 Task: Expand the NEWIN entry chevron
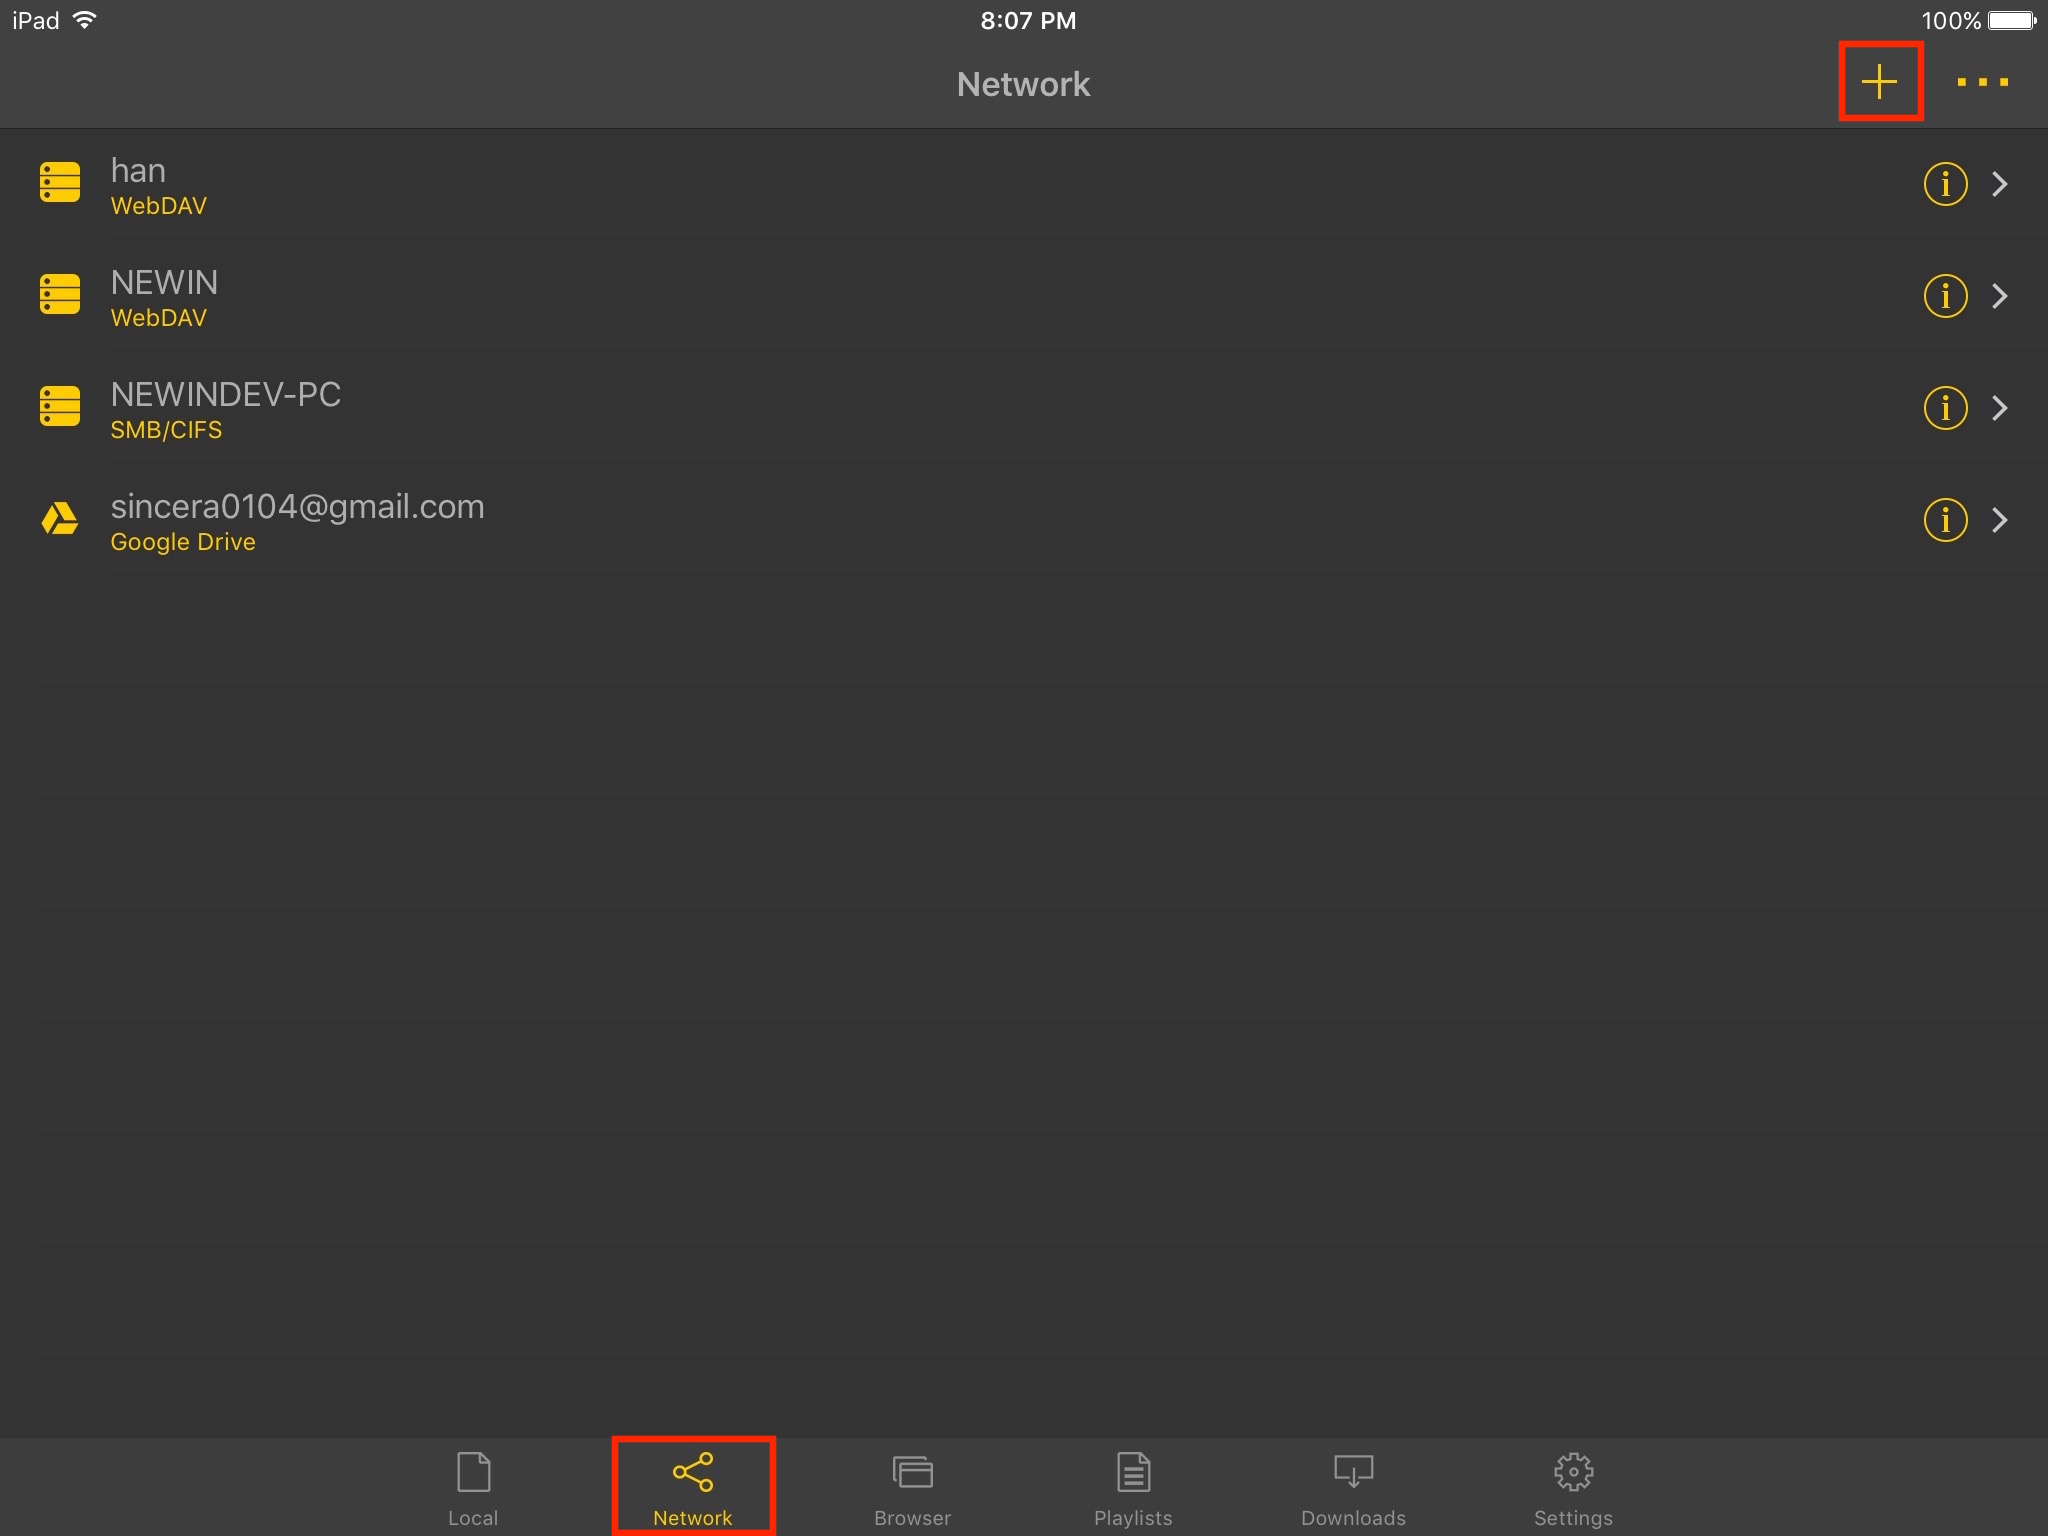tap(2000, 296)
